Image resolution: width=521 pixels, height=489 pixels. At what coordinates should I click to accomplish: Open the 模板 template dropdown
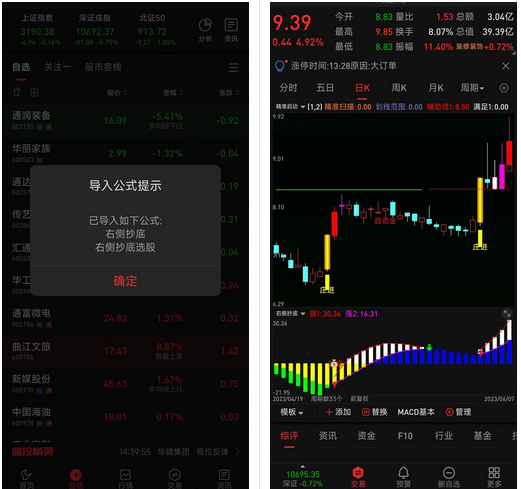pyautogui.click(x=292, y=412)
